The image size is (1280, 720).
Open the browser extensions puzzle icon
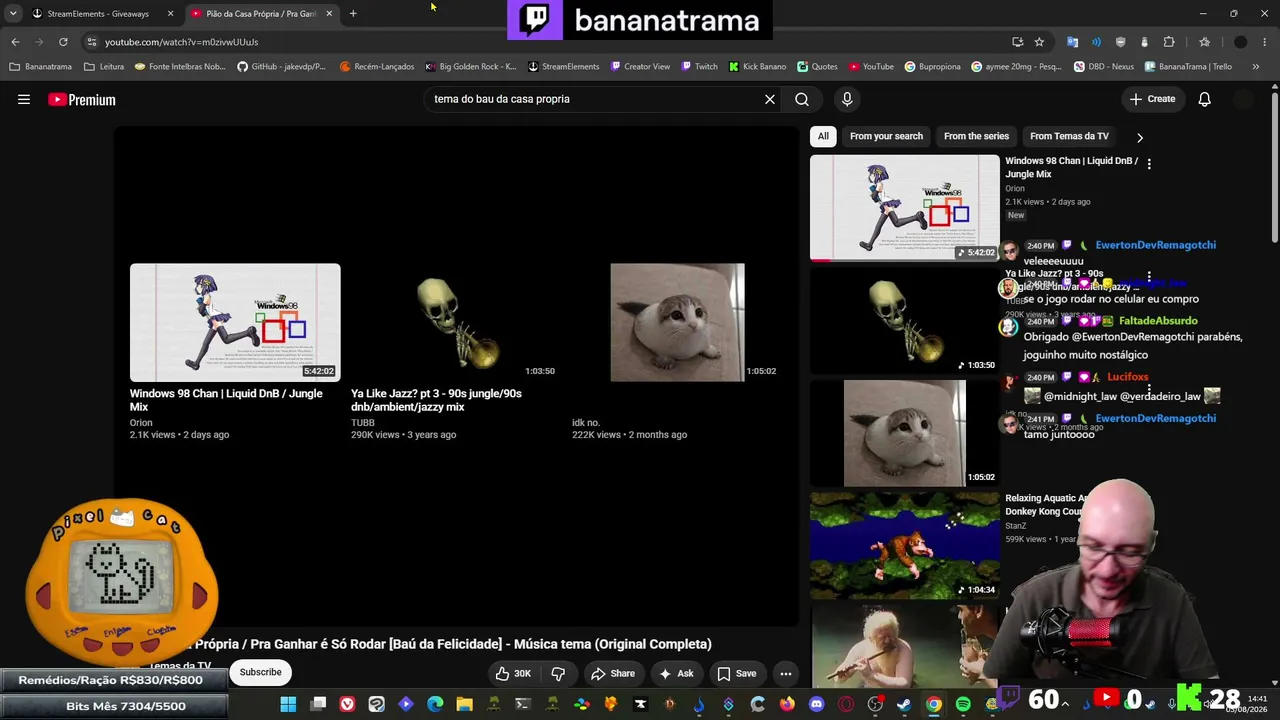1169,42
